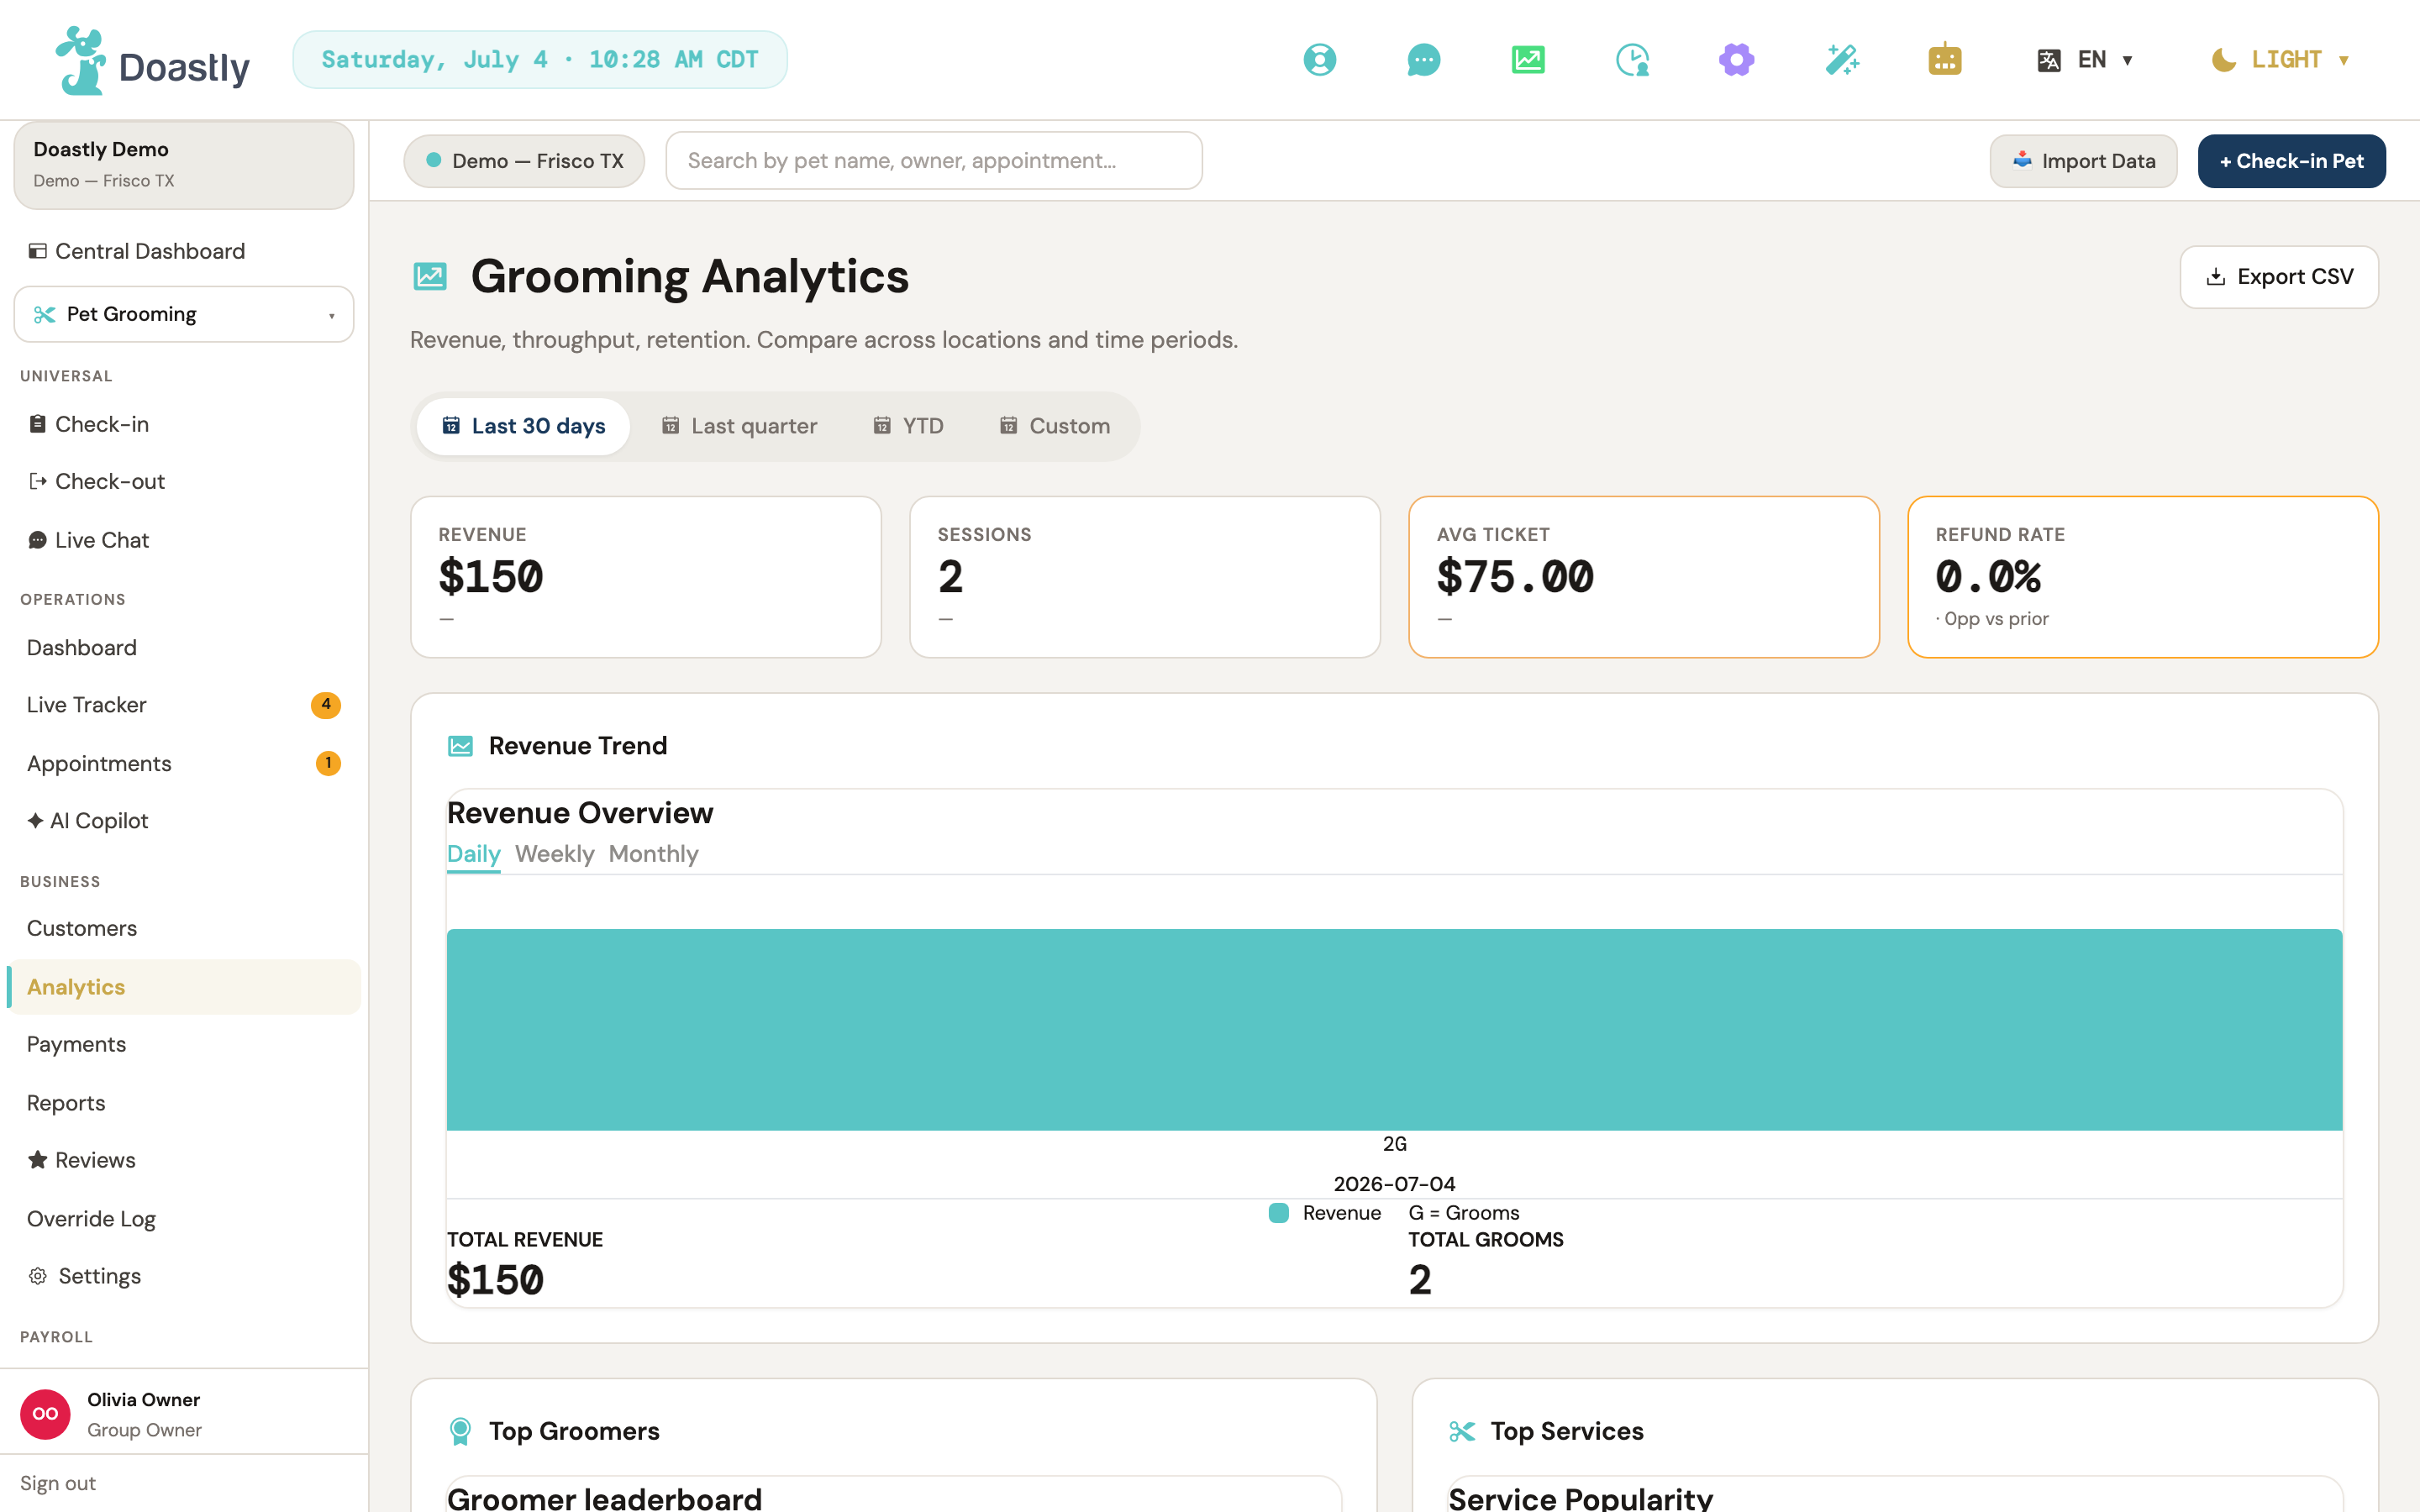Open the support lifebuoy icon in header
The height and width of the screenshot is (1512, 2420).
pos(1319,60)
